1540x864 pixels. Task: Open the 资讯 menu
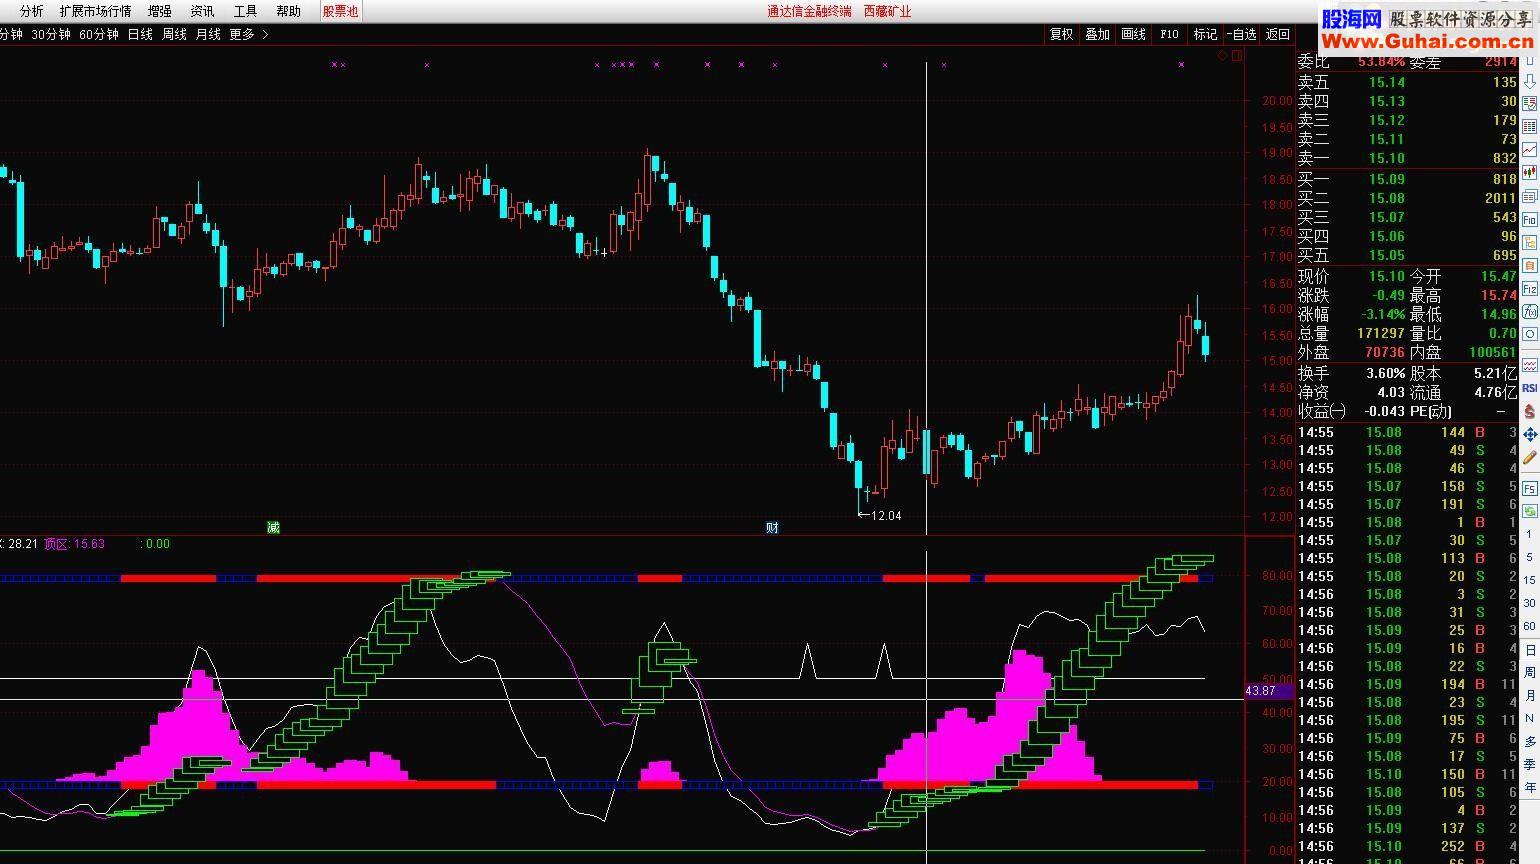tap(202, 11)
